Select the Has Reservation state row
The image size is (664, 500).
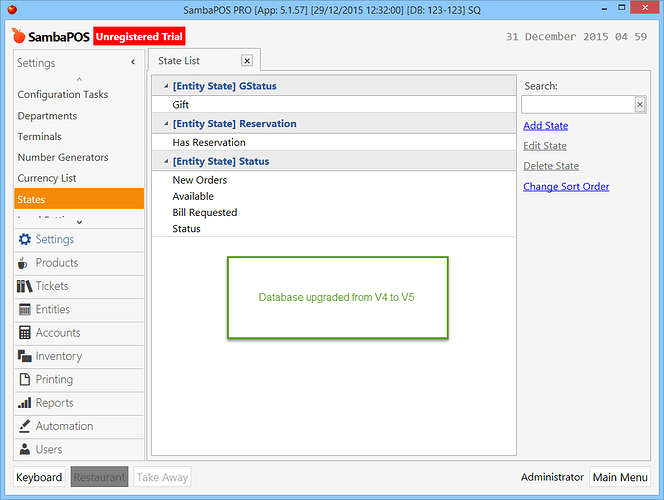(334, 142)
